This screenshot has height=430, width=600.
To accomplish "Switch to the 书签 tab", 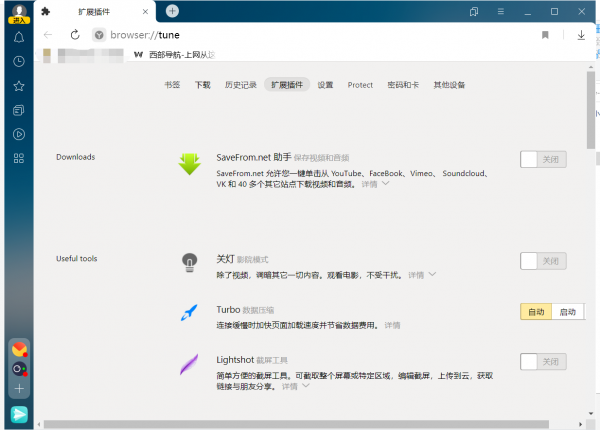I will [x=172, y=85].
